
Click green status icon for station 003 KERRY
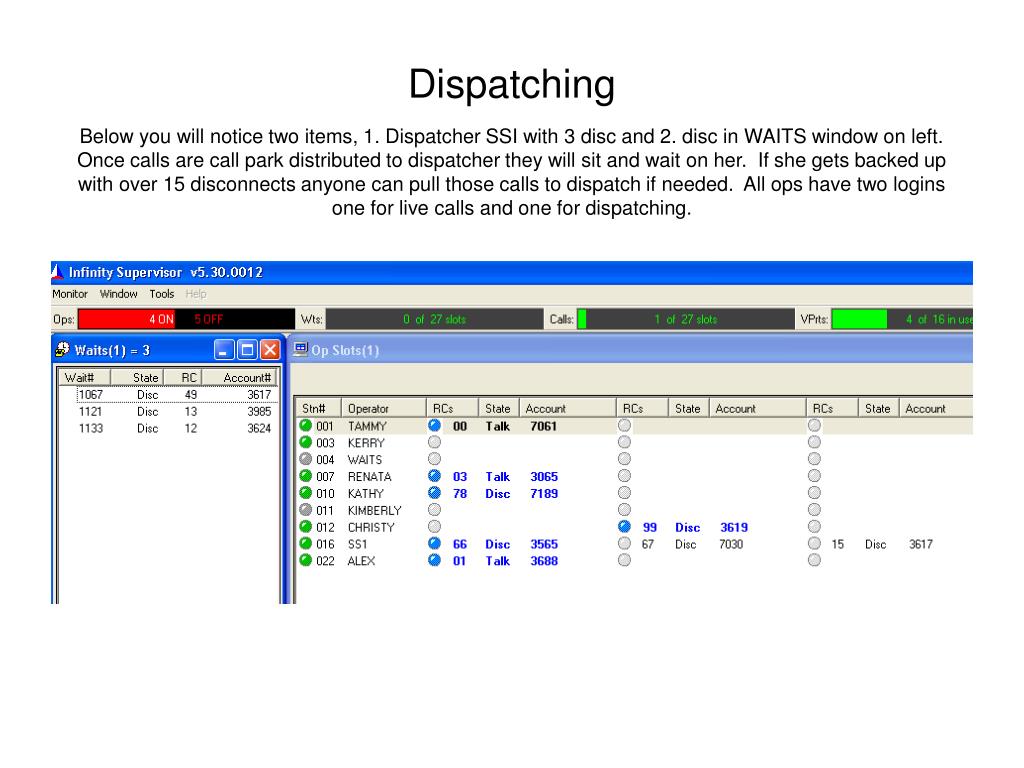[305, 442]
